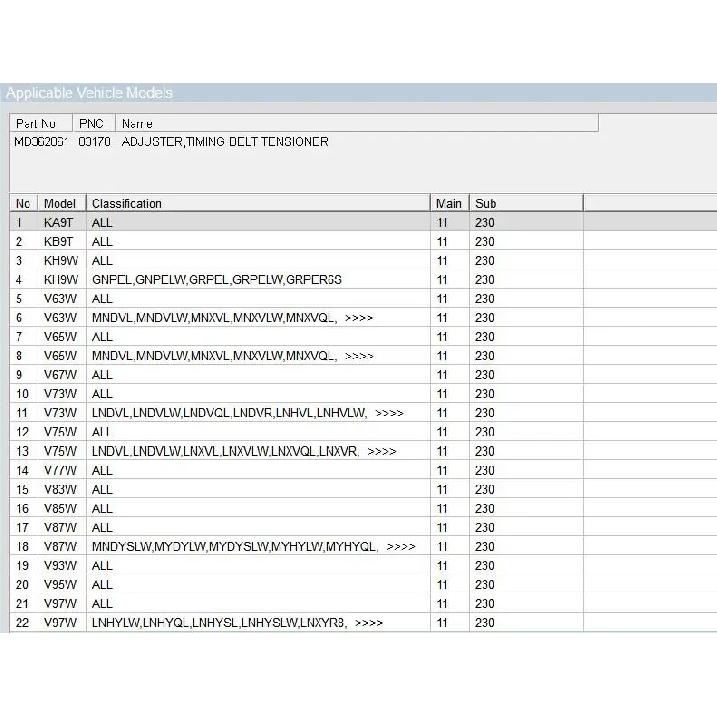Click the classification starting GNPEL,GNPELW
The height and width of the screenshot is (717, 717).
point(217,280)
